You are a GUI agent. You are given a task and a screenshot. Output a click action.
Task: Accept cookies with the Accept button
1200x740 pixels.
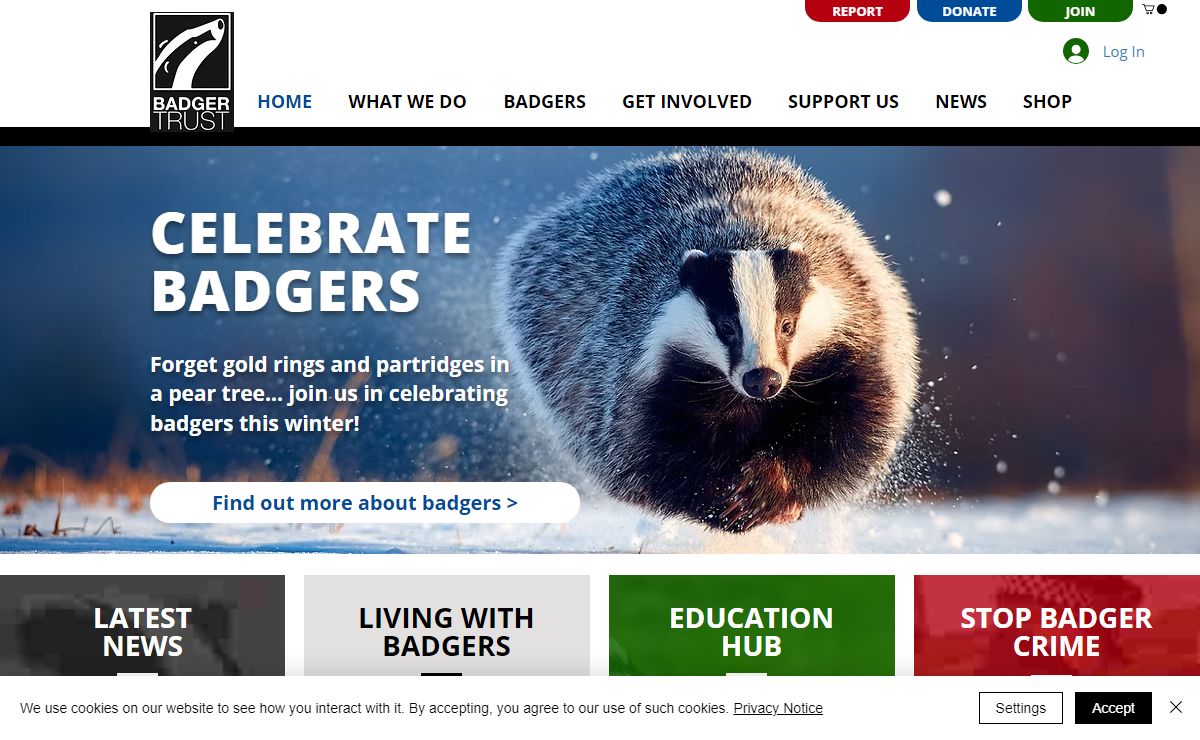click(1113, 708)
